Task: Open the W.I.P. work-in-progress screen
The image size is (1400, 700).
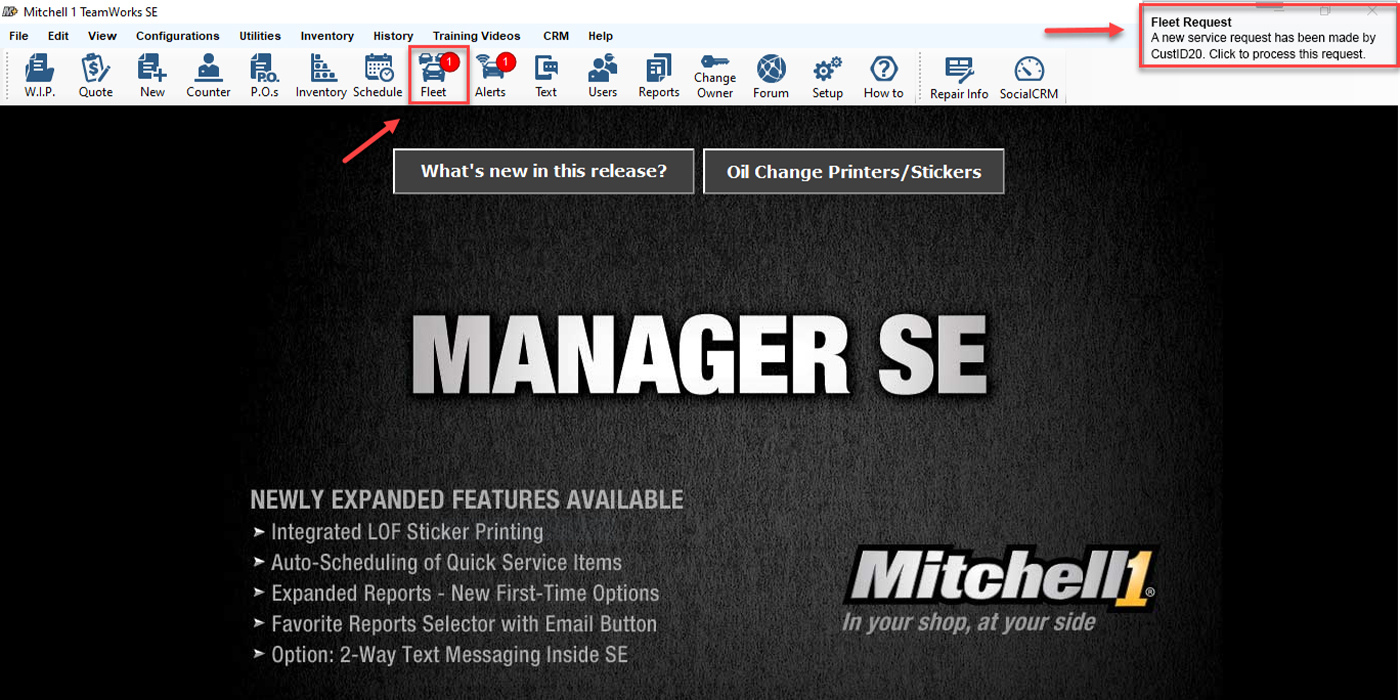Action: (40, 77)
